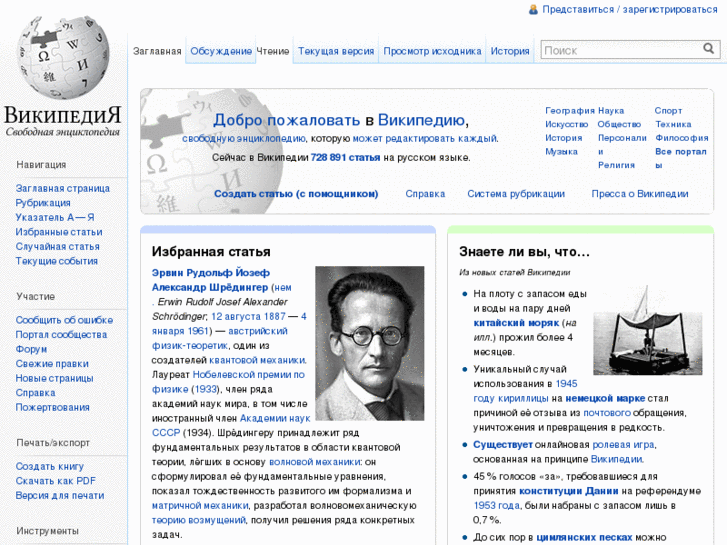Click the Schrödinger portrait photo

click(370, 343)
